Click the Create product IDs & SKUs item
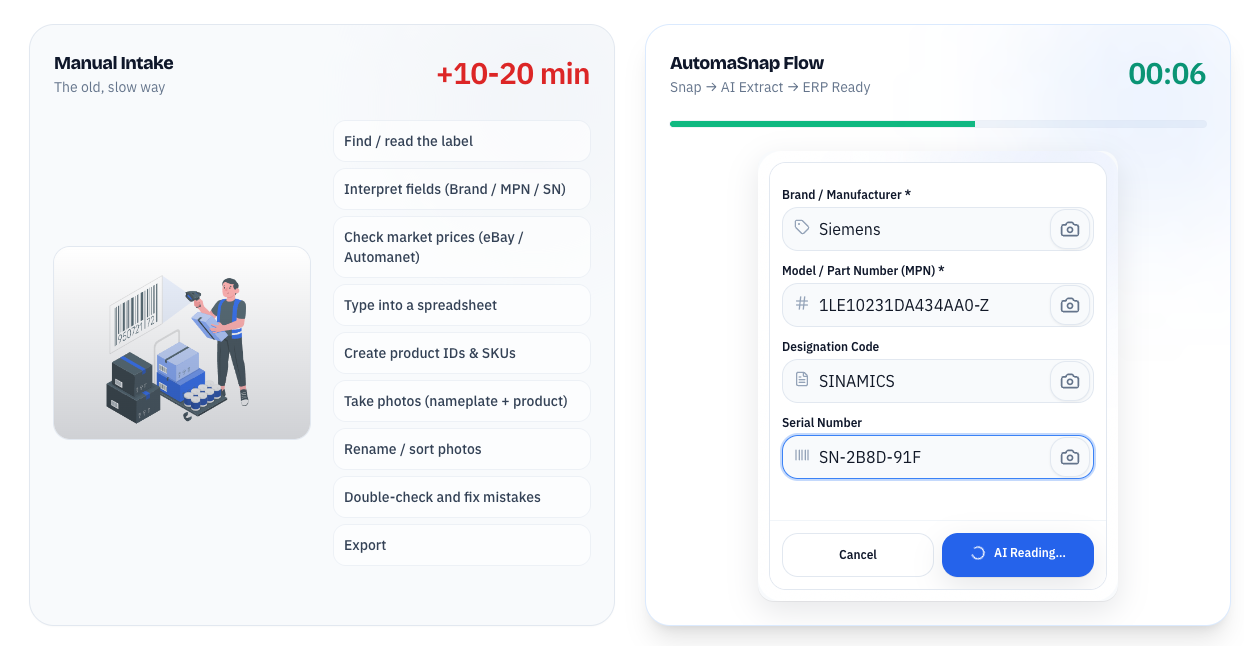Viewport: 1244px width, 646px height. pyautogui.click(x=461, y=352)
